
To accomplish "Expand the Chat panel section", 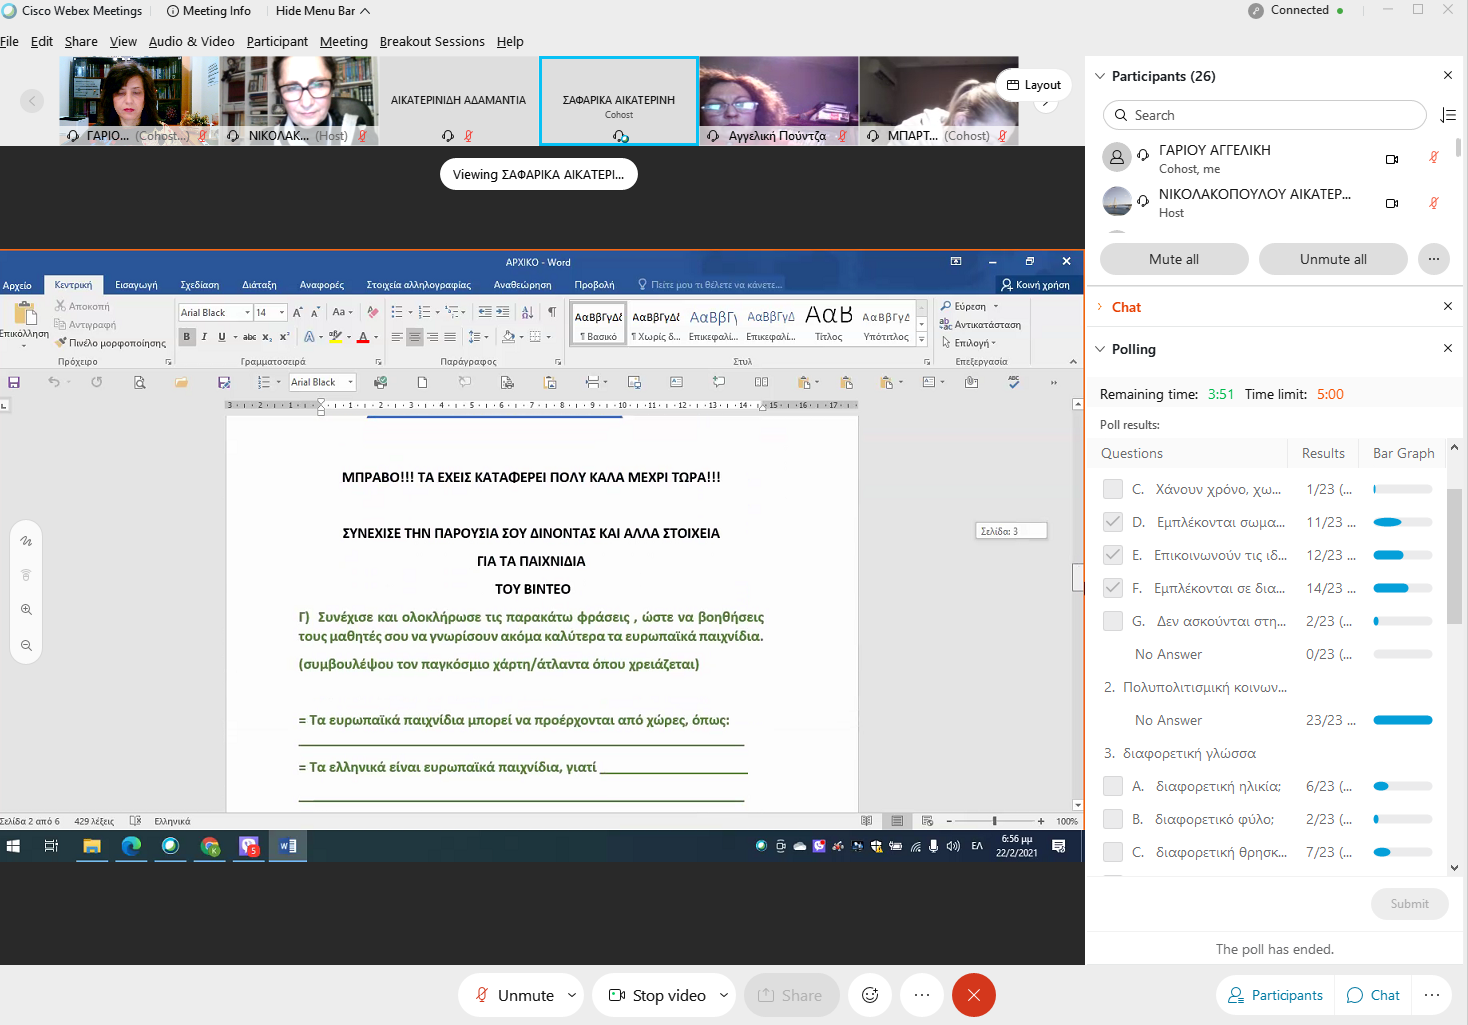I will click(1101, 307).
